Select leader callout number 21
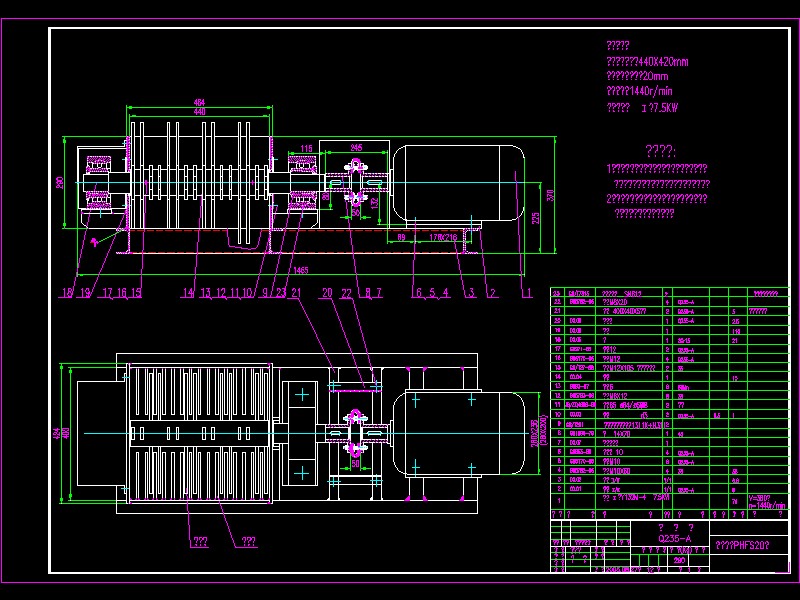This screenshot has height=600, width=800. coord(296,293)
